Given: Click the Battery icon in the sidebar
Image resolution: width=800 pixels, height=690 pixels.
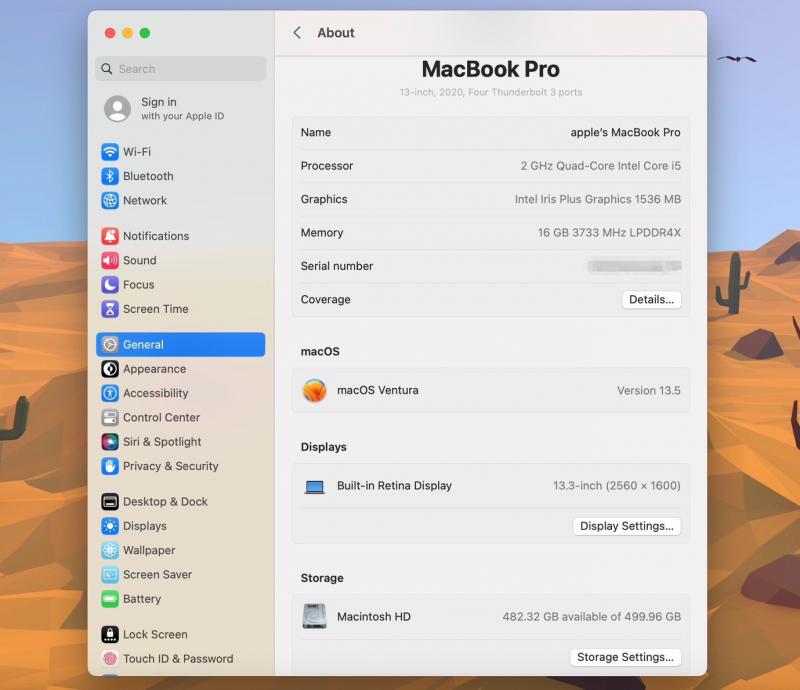Looking at the screenshot, I should click(110, 599).
